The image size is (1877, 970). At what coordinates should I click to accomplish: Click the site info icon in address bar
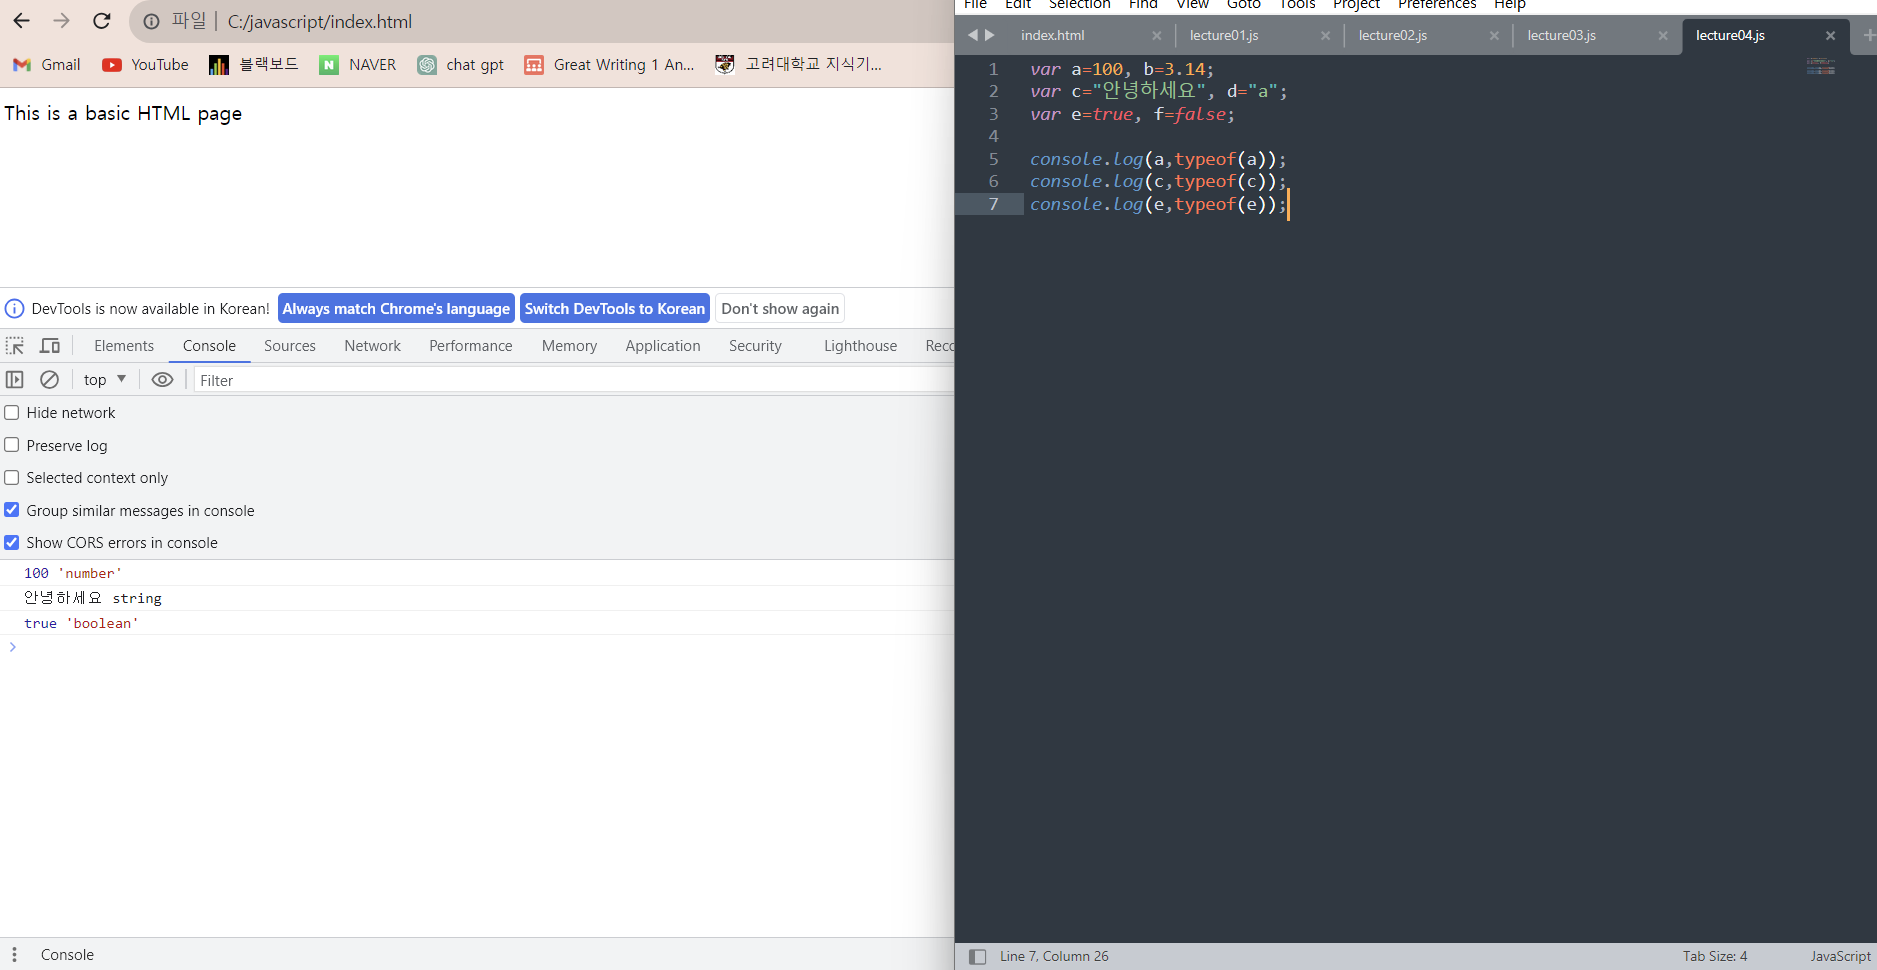(151, 22)
